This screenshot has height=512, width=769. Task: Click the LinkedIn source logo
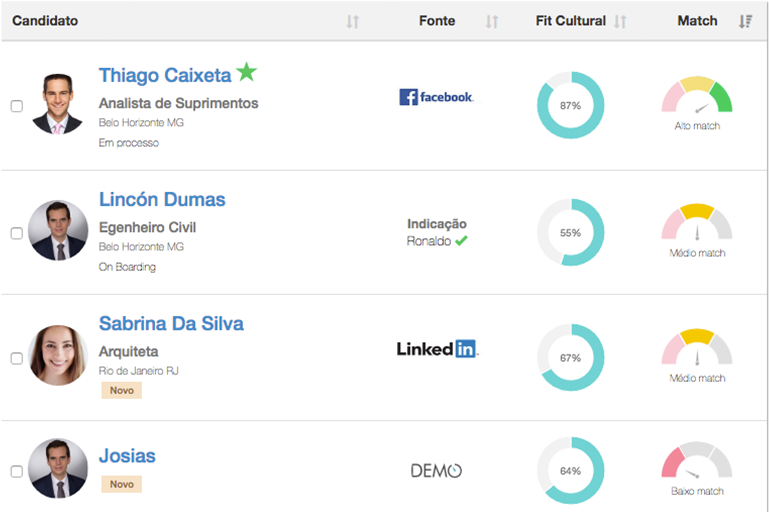(x=437, y=349)
